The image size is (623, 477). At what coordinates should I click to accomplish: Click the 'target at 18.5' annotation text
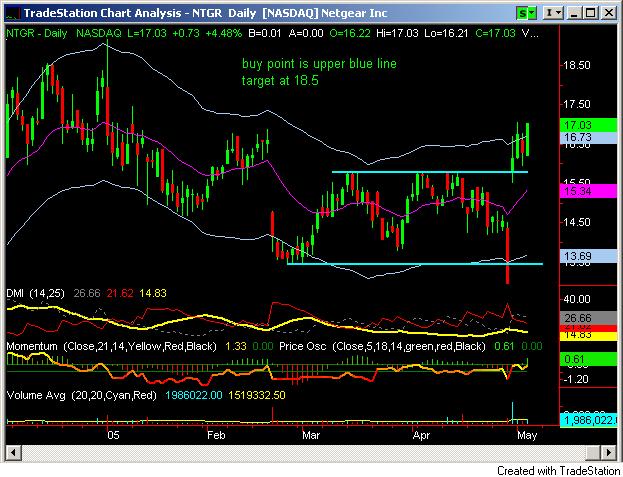(x=280, y=81)
